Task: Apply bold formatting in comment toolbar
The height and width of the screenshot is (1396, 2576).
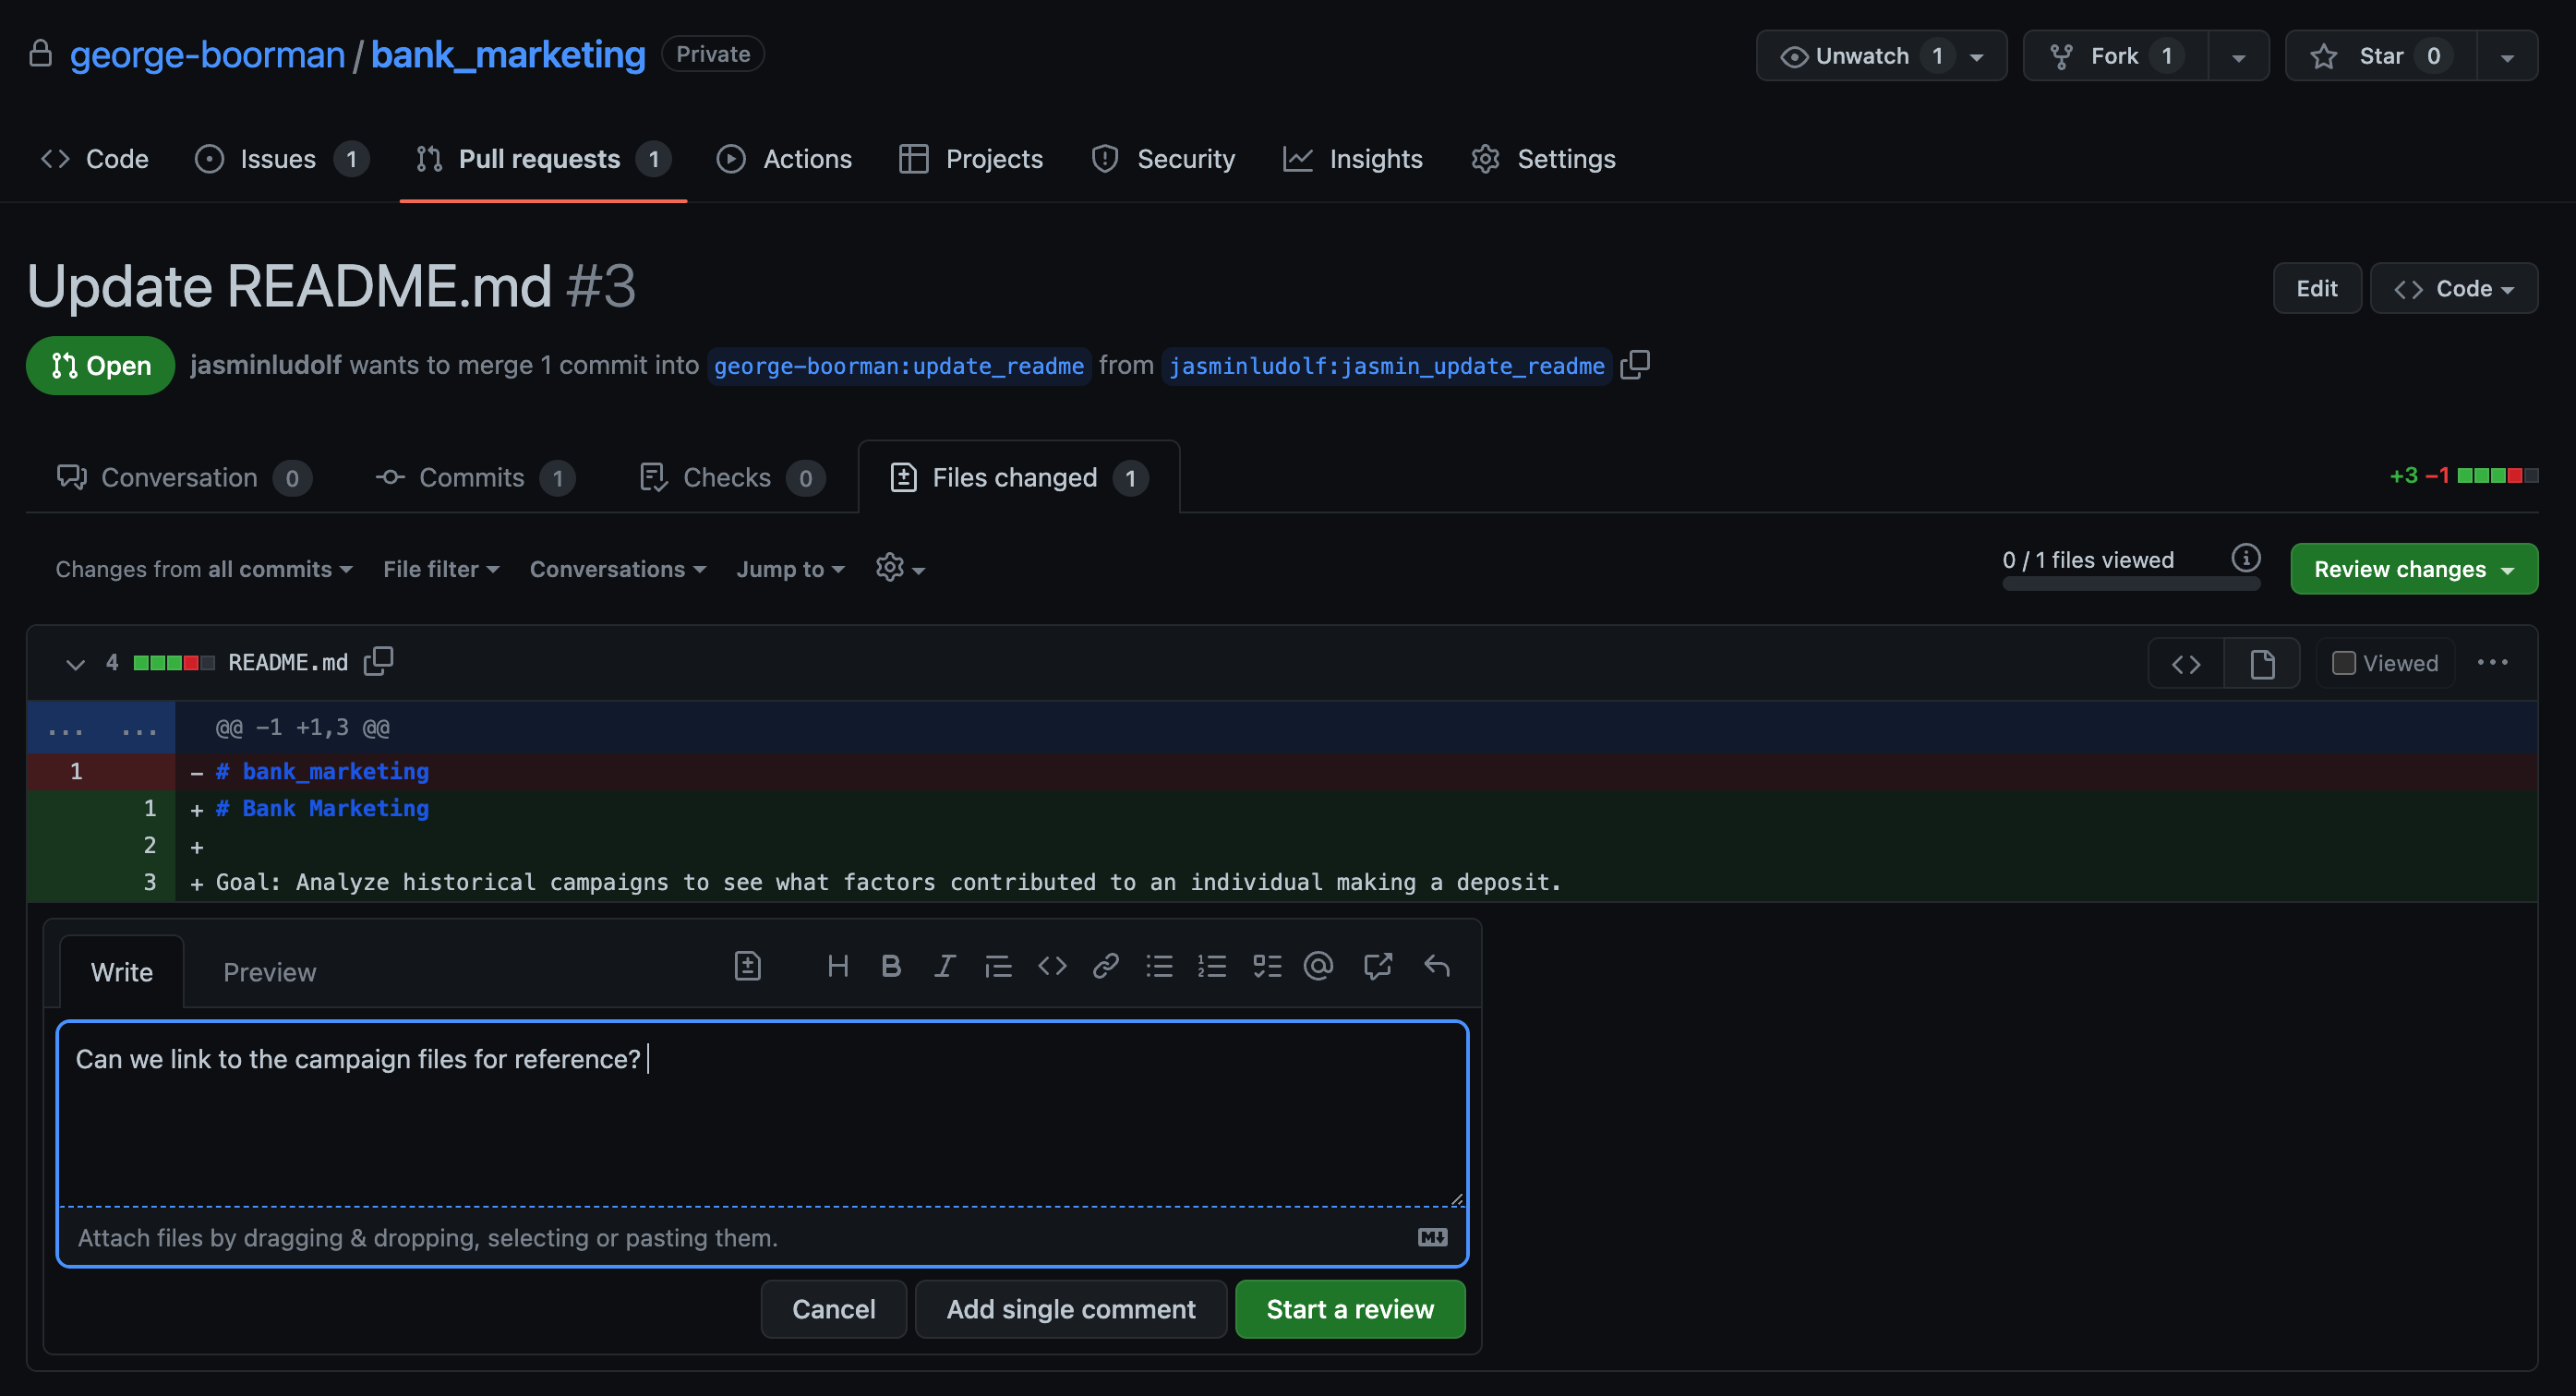Action: 891,966
